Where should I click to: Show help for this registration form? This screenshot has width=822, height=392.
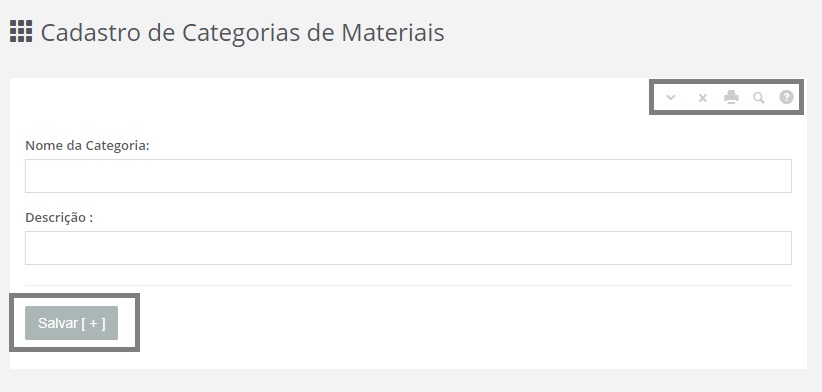(x=786, y=97)
